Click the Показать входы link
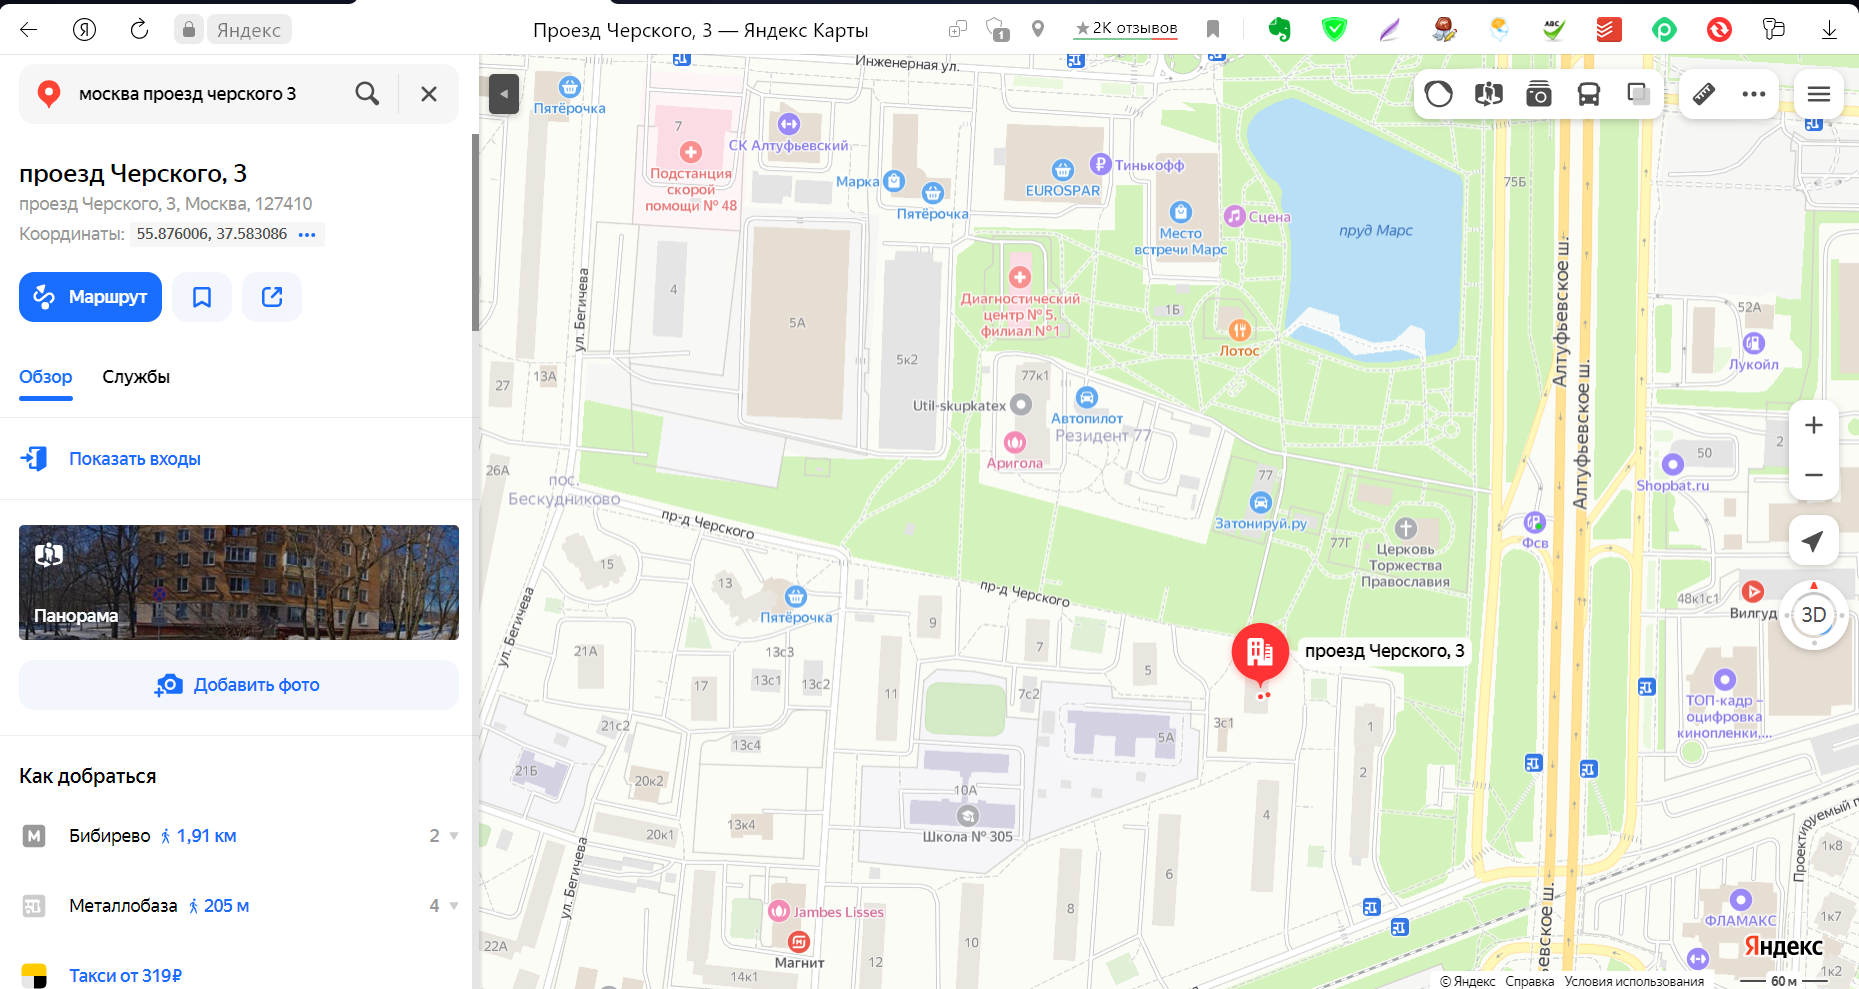1859x989 pixels. [135, 459]
